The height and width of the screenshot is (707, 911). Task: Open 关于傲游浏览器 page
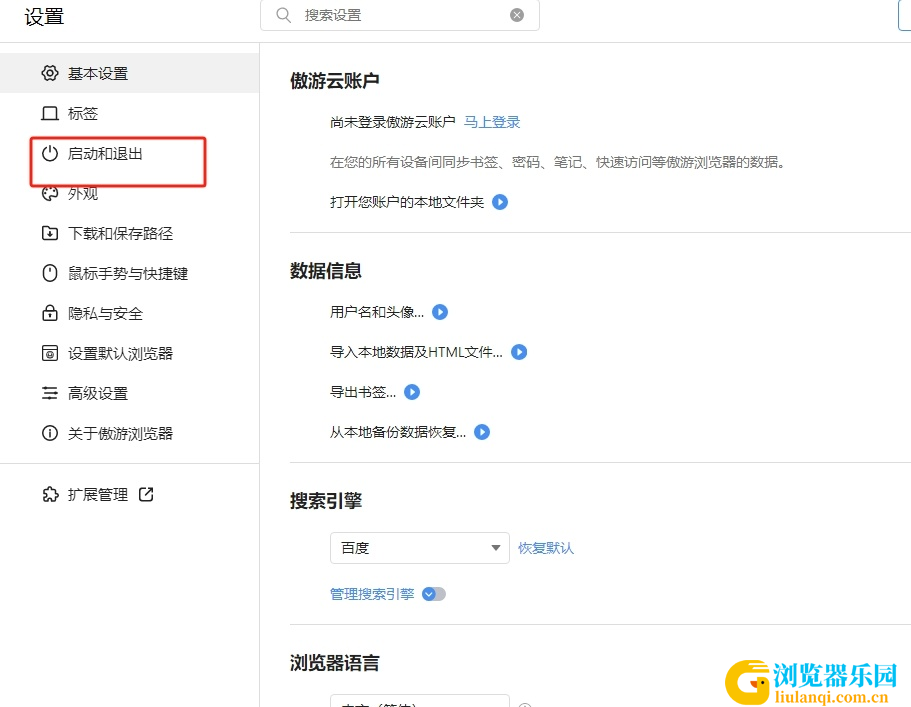[130, 433]
